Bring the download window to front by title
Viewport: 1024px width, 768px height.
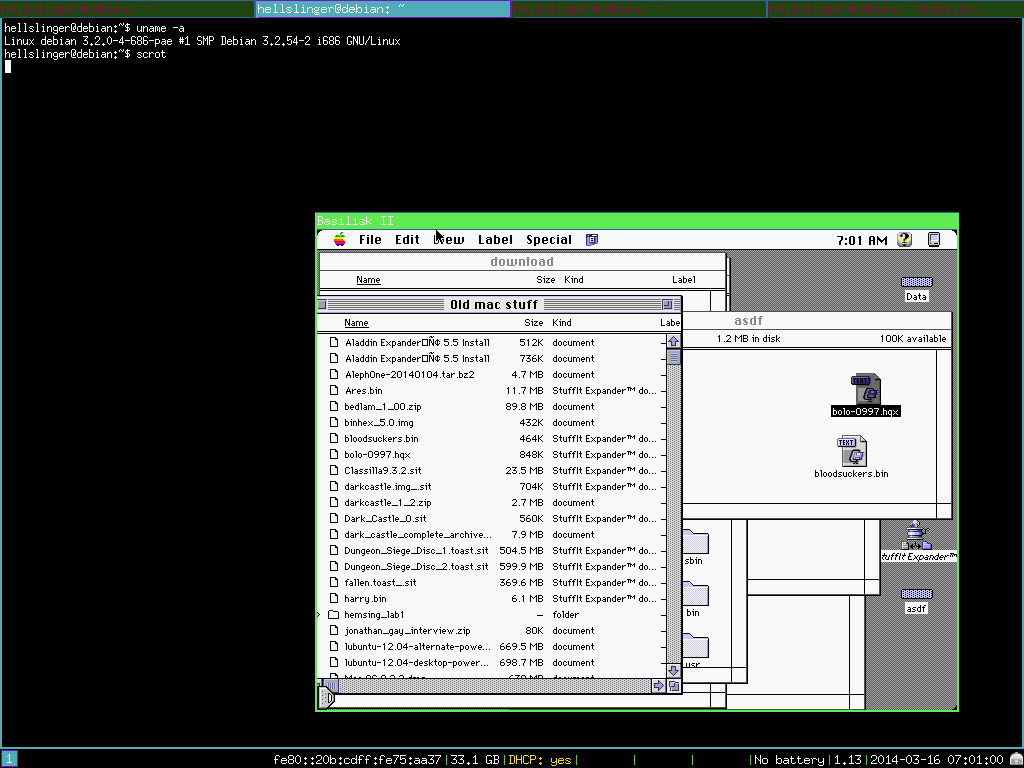(x=522, y=261)
